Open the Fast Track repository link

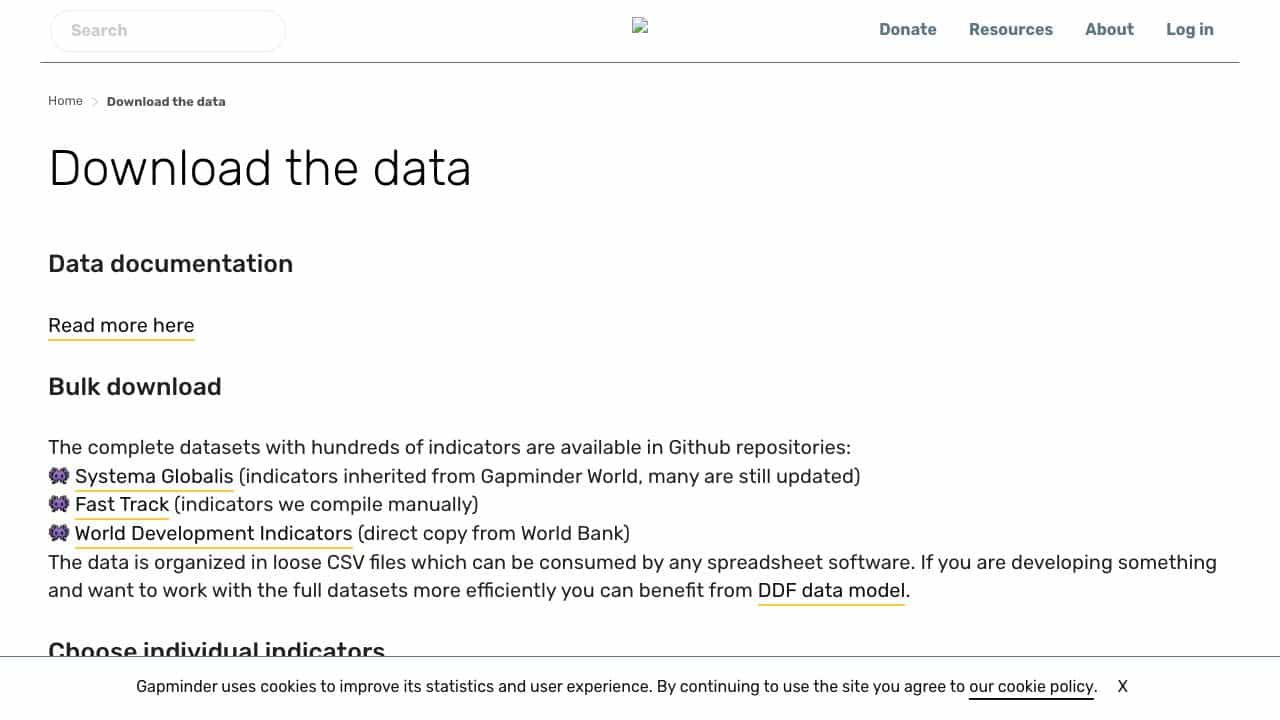click(122, 505)
